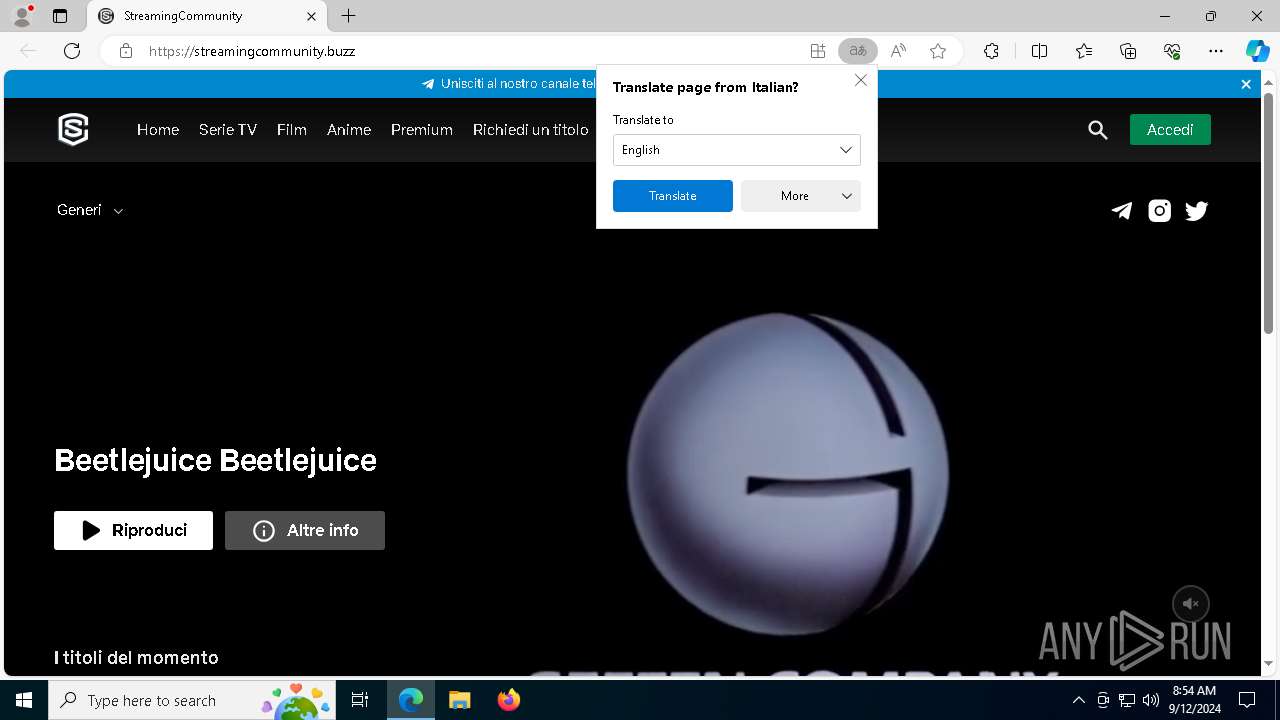Click Altre info button
This screenshot has width=1280, height=720.
click(305, 530)
